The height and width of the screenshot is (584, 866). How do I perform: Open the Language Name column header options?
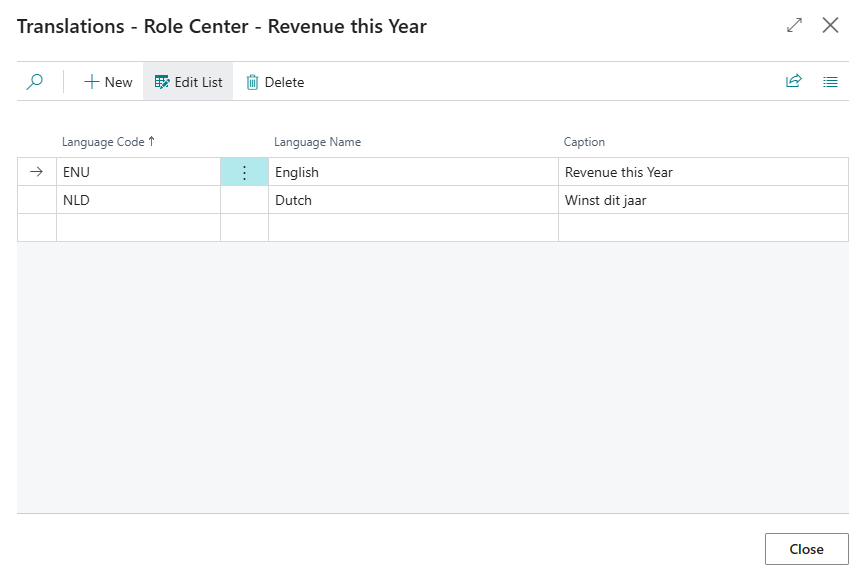tap(317, 142)
